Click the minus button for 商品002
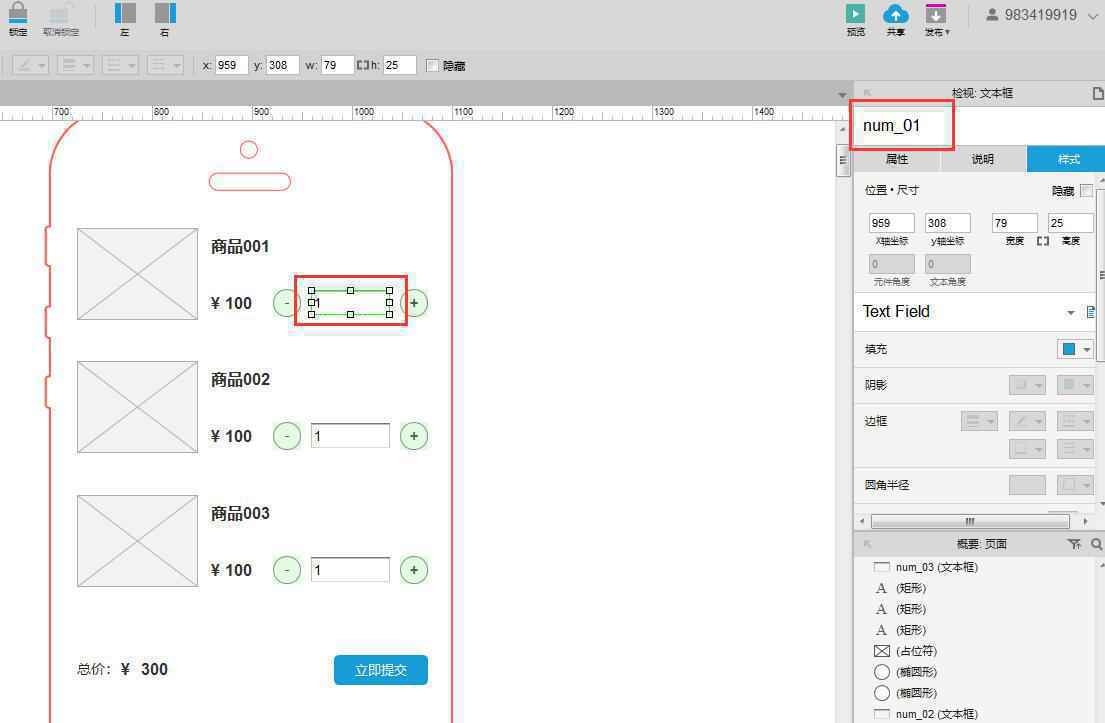This screenshot has height=723, width=1105. tap(287, 436)
